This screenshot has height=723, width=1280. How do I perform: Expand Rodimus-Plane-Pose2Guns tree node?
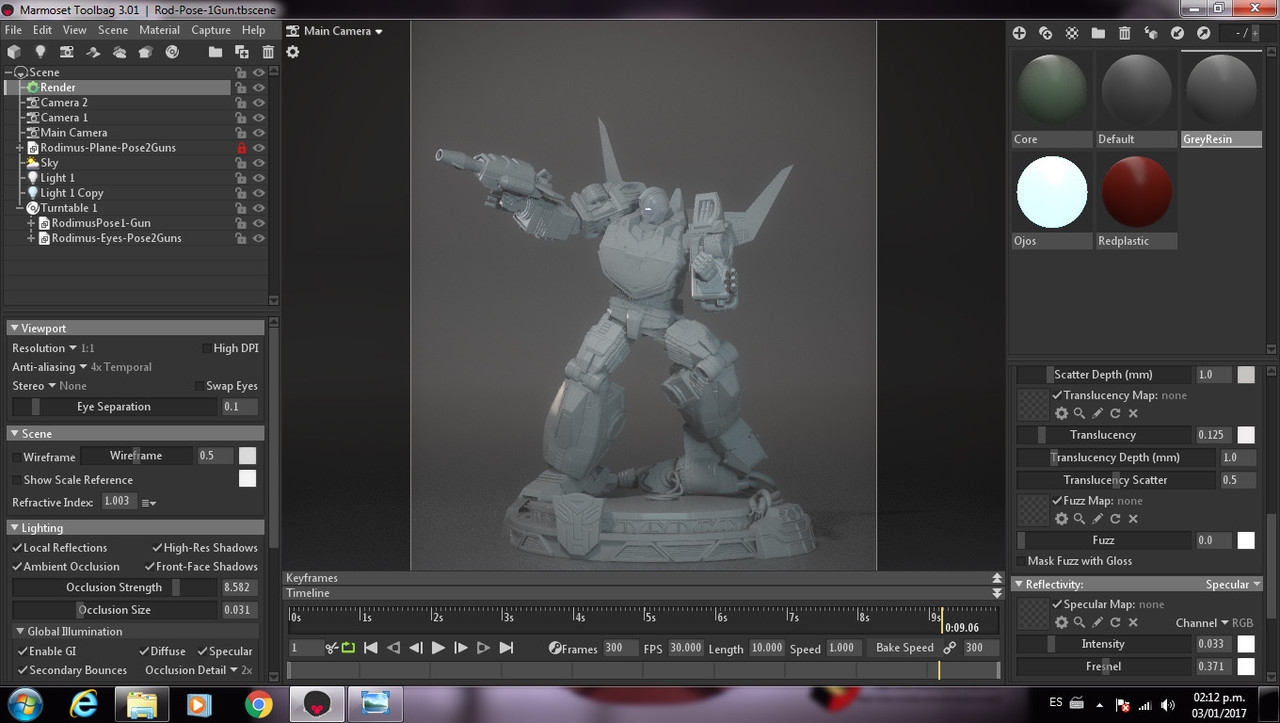20,148
